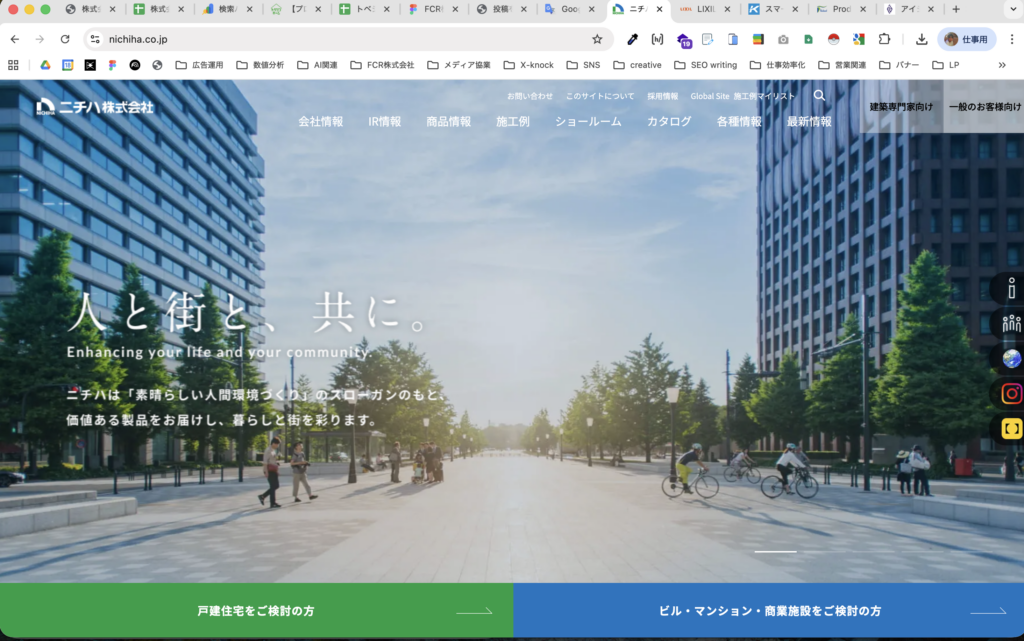Click 戸建住宅をご検討の方 green button

tap(255, 610)
